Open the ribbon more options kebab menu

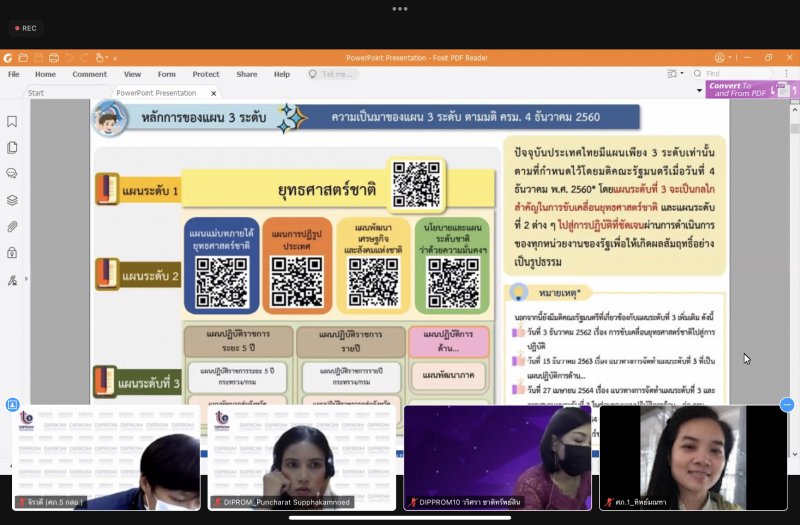pos(786,74)
